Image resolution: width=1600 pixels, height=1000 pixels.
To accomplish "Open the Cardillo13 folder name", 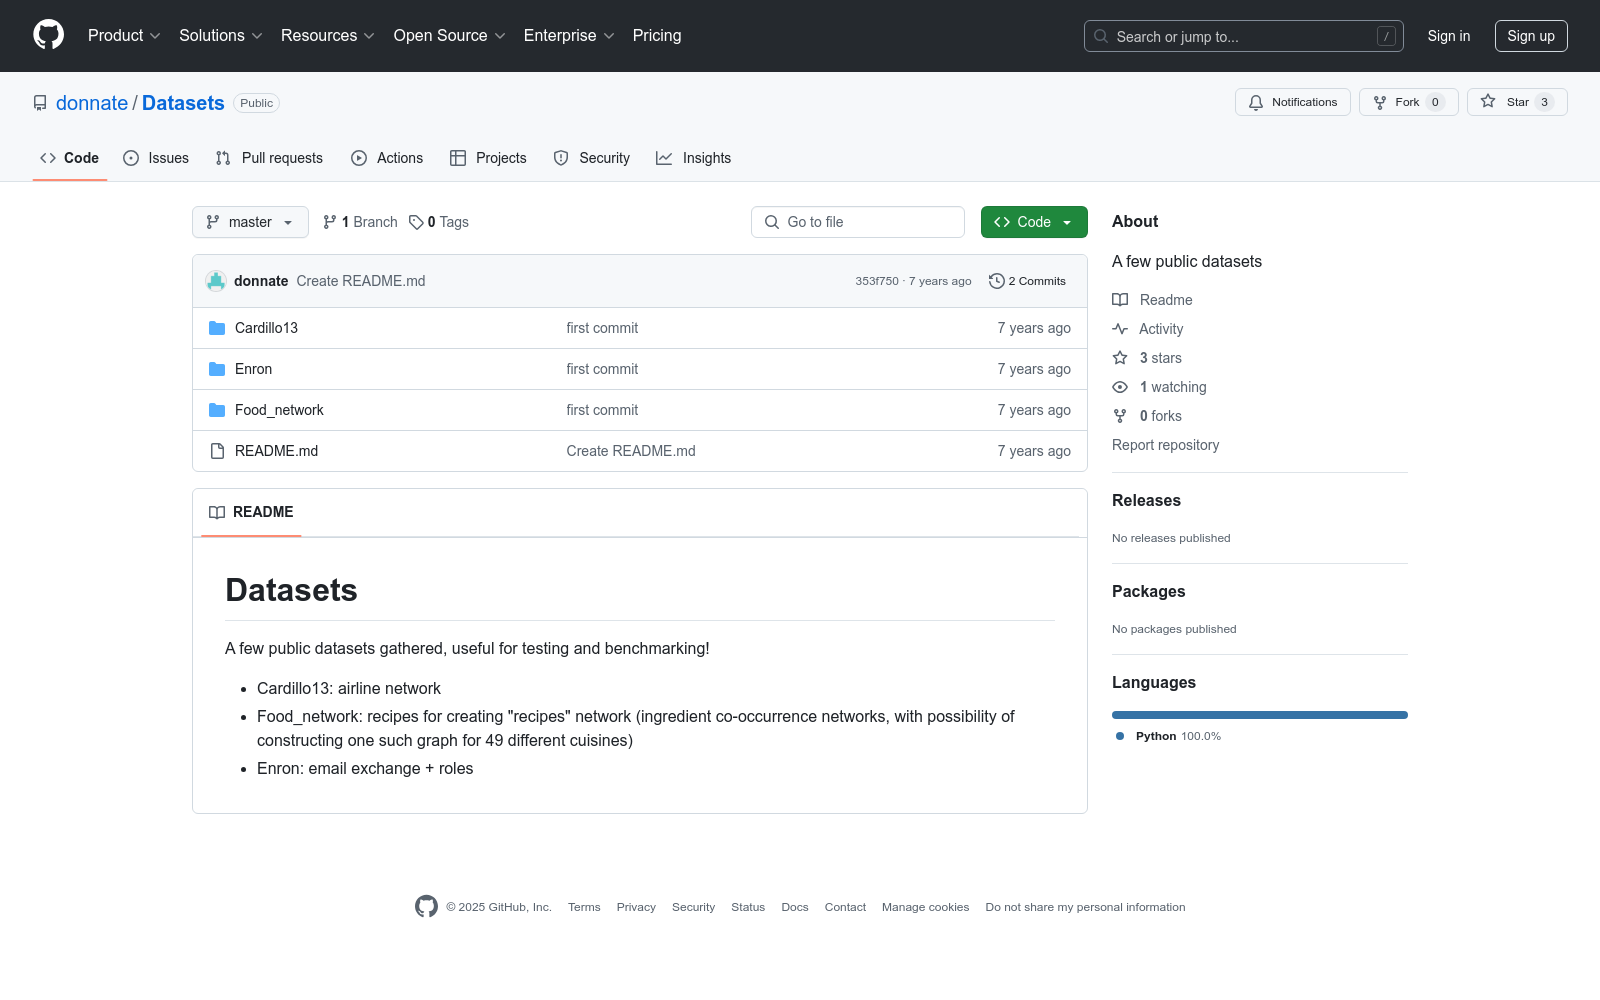I will click(266, 328).
